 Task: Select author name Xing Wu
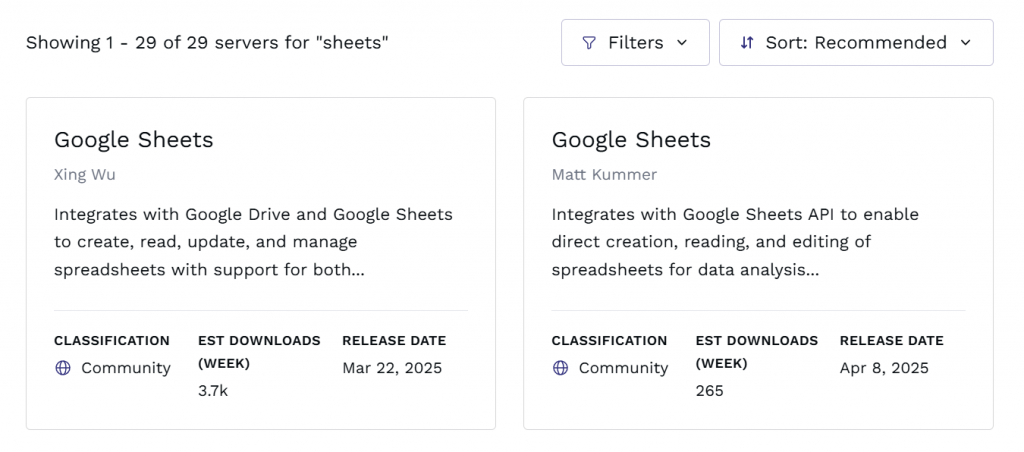(85, 174)
